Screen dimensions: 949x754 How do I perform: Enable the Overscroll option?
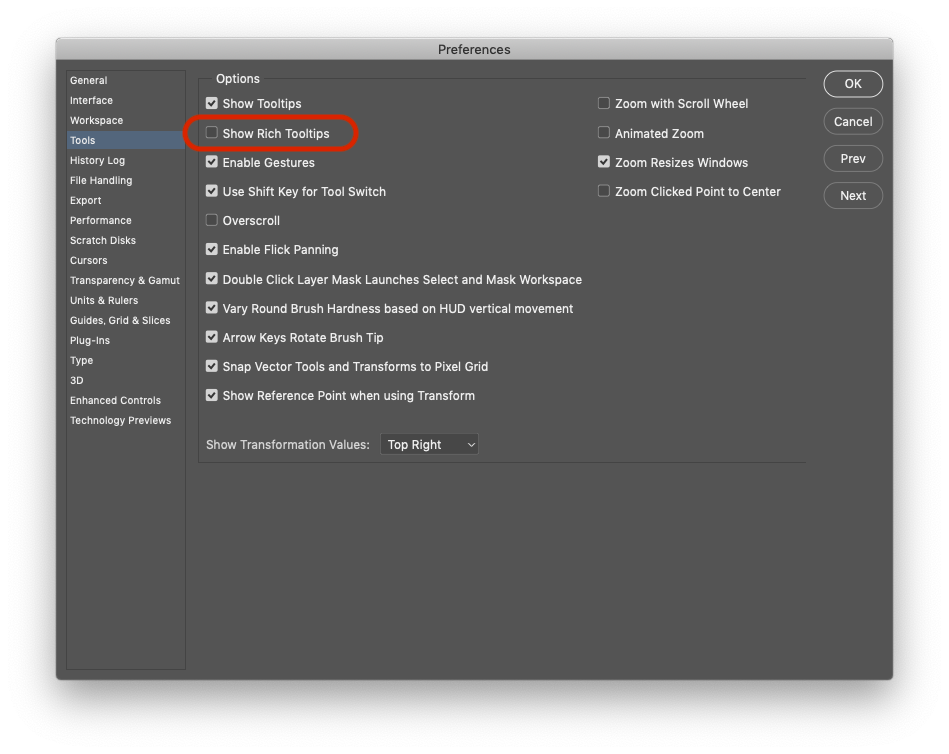(211, 220)
